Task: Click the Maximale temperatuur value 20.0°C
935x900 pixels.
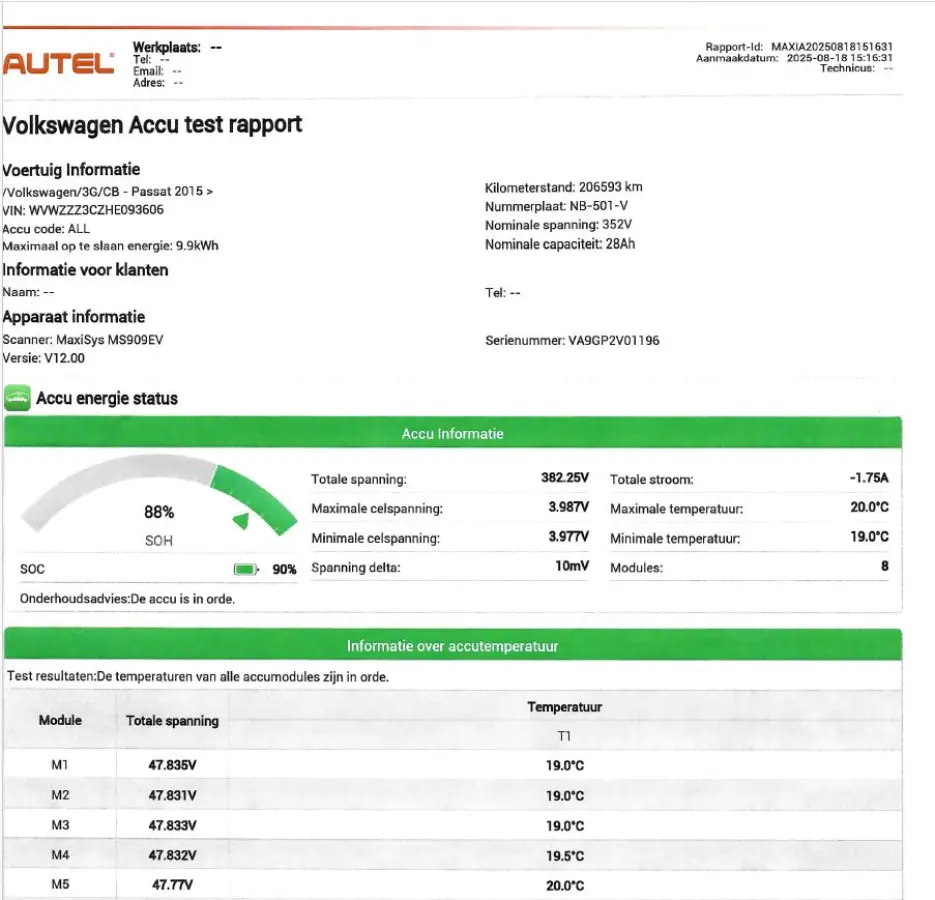Action: point(869,507)
